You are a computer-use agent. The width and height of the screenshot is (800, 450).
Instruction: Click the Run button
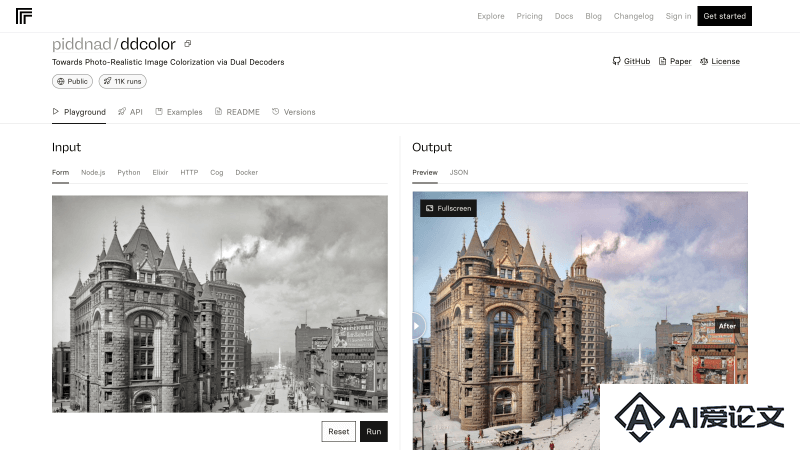373,432
